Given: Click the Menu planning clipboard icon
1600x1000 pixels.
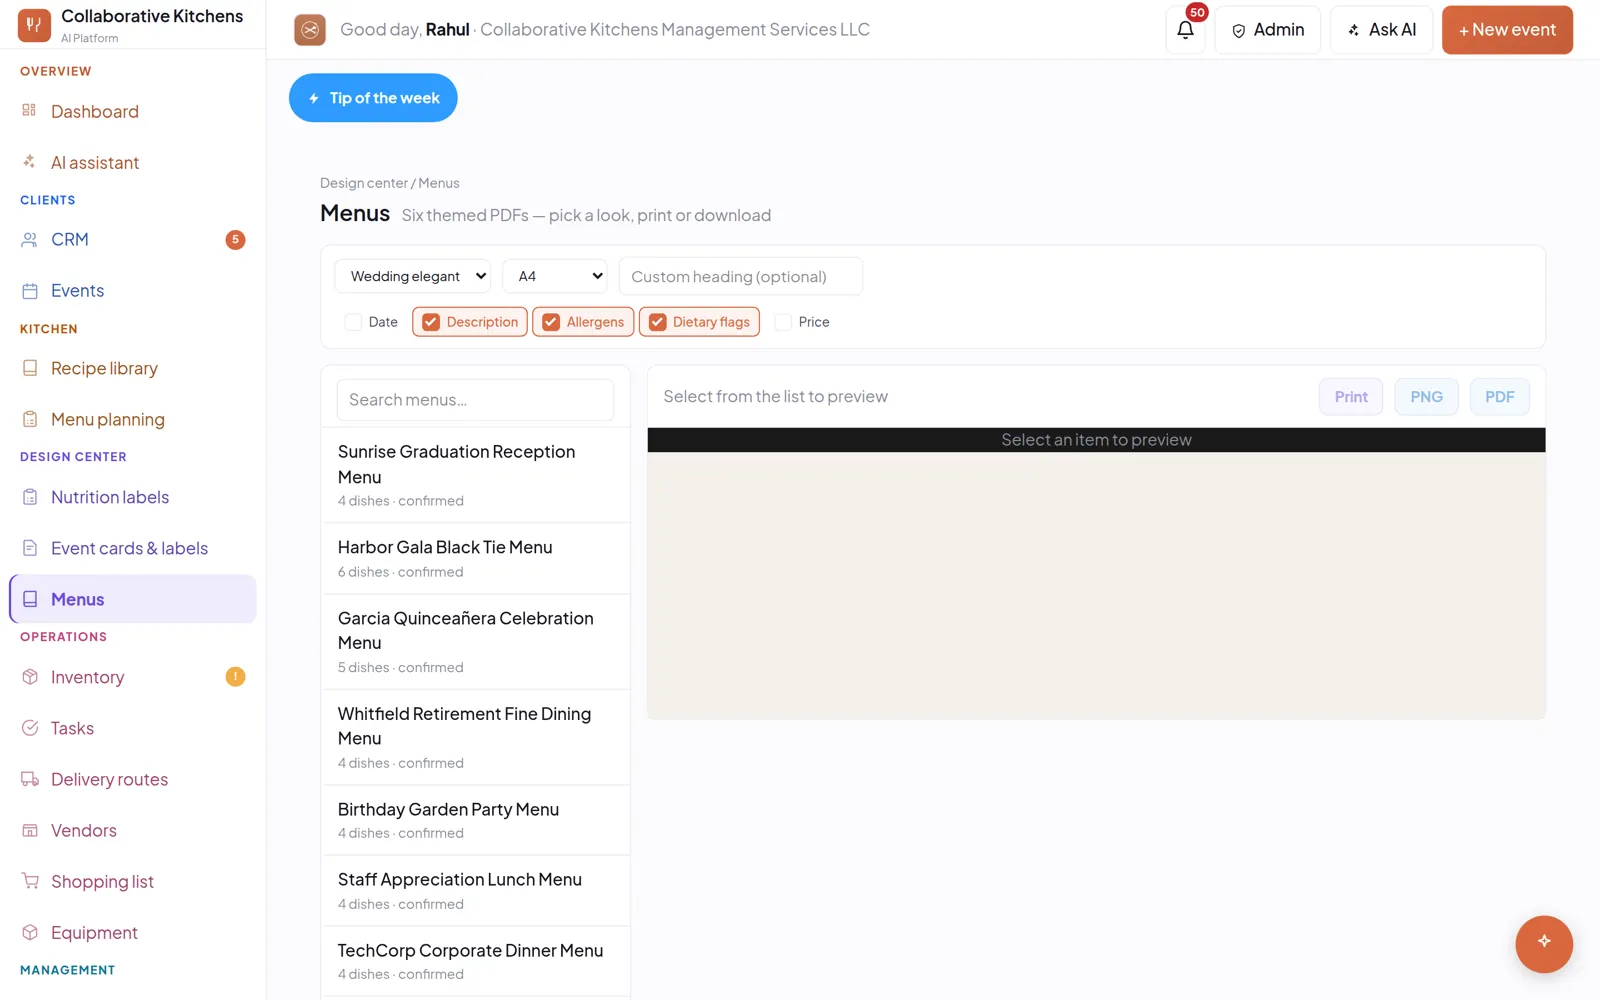Looking at the screenshot, I should 30,419.
